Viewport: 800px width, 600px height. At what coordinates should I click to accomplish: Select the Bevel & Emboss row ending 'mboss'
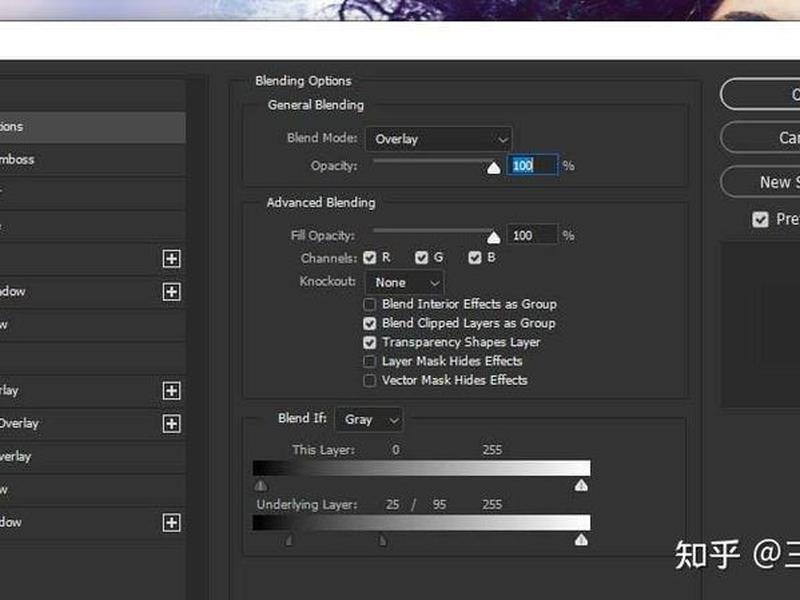coord(92,160)
